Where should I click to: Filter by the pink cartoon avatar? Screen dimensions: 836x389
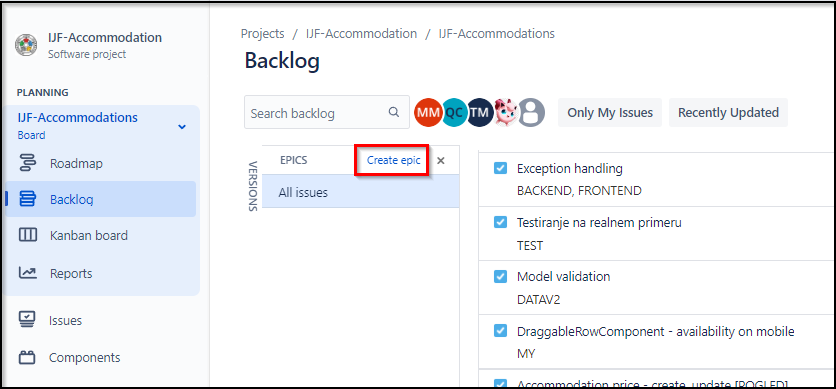click(505, 112)
